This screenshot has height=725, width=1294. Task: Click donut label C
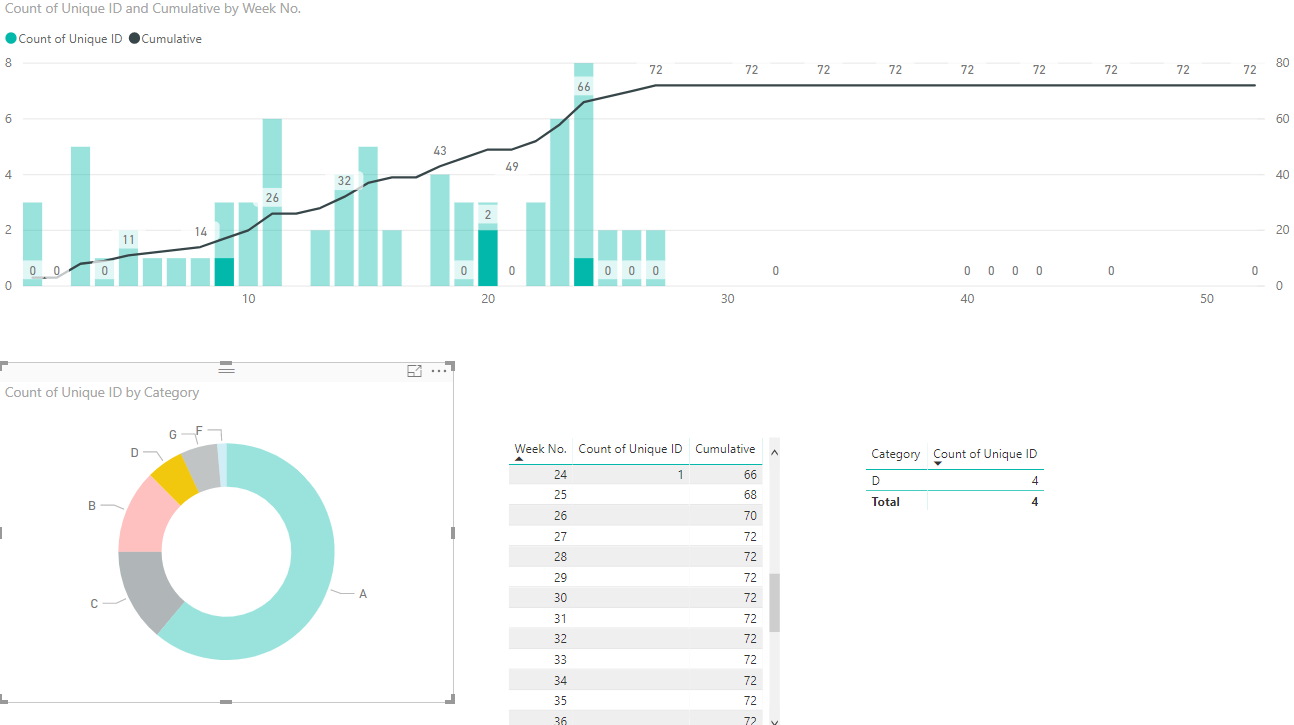click(94, 604)
